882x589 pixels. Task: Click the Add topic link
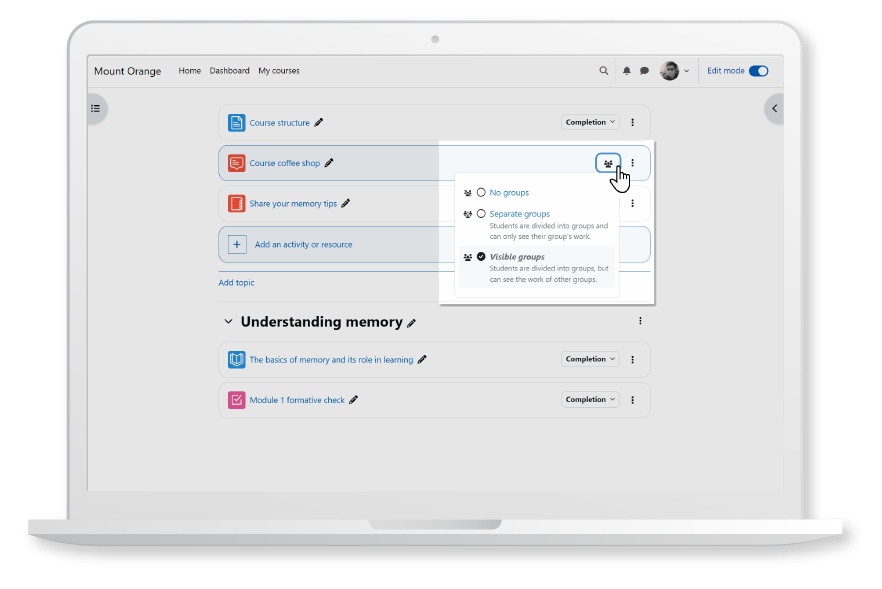click(236, 283)
